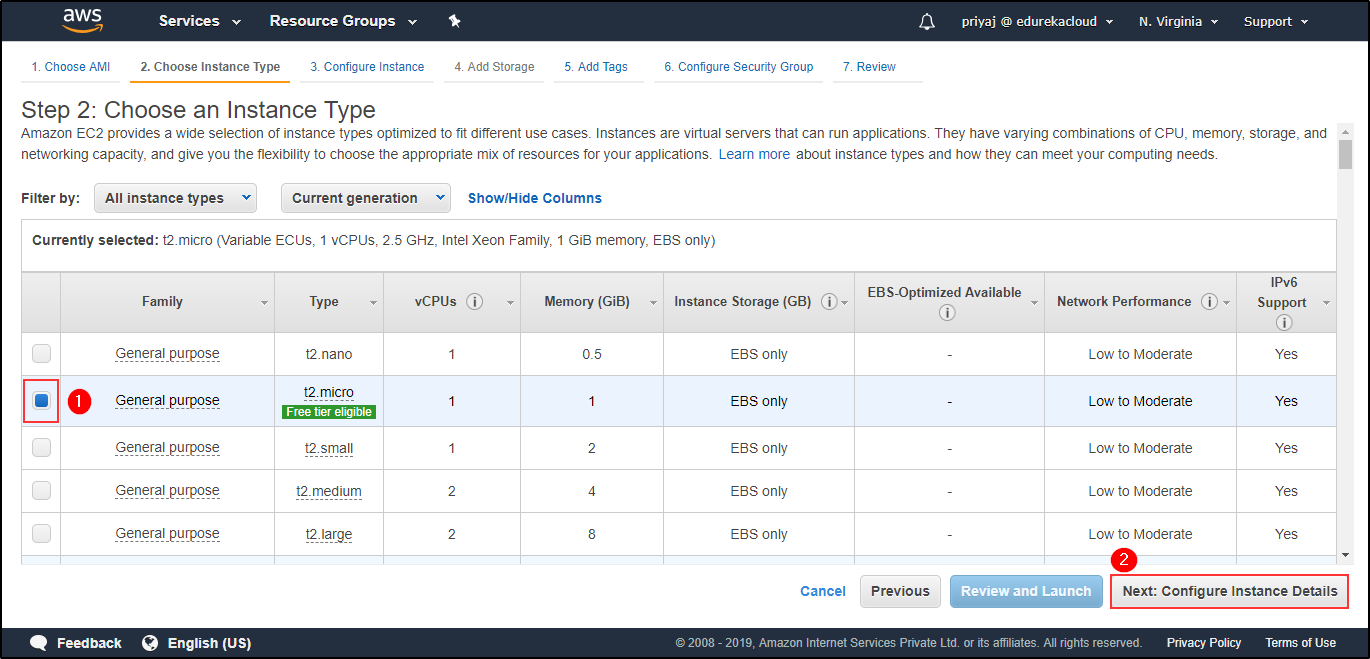Viewport: 1370px width, 659px height.
Task: Open the Type column filter arrow
Action: (x=373, y=303)
